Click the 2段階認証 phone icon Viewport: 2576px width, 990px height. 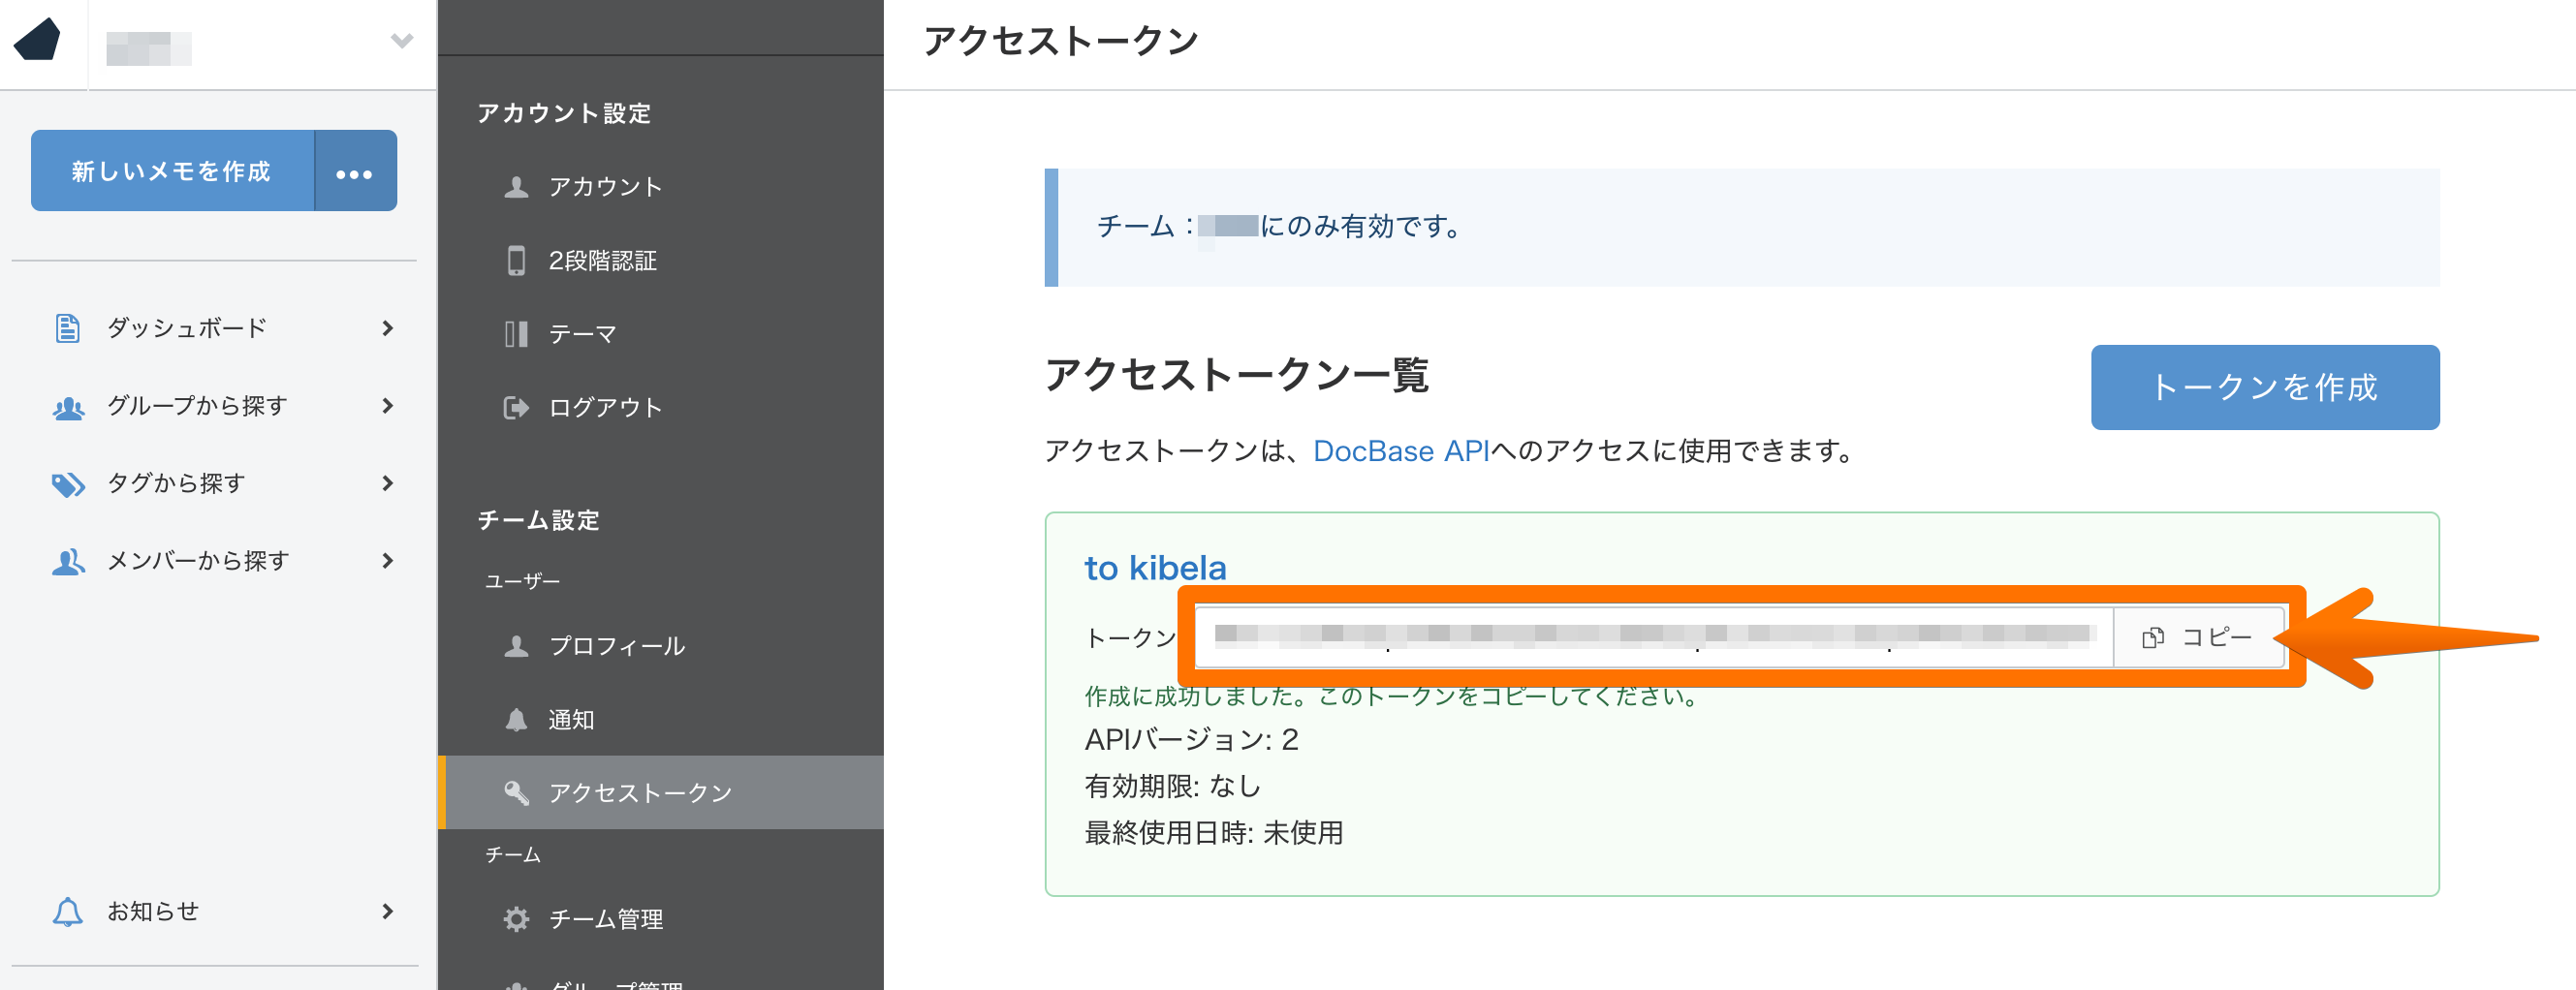point(516,261)
